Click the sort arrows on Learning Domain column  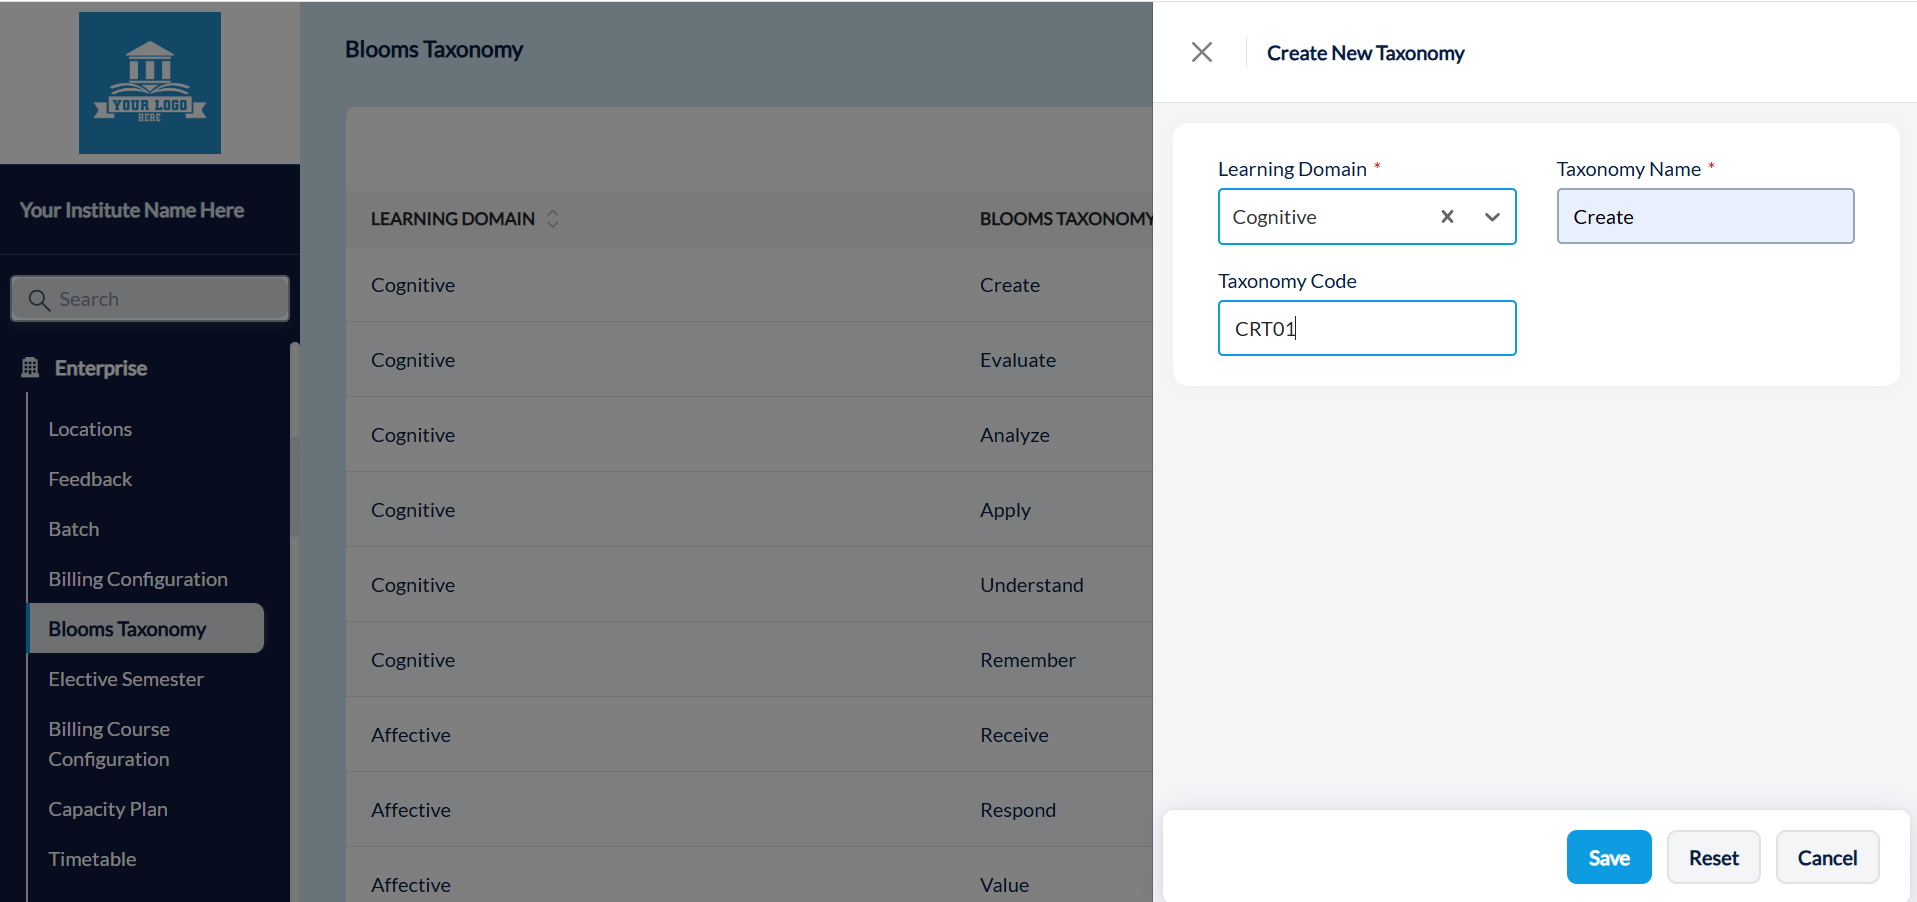(552, 219)
